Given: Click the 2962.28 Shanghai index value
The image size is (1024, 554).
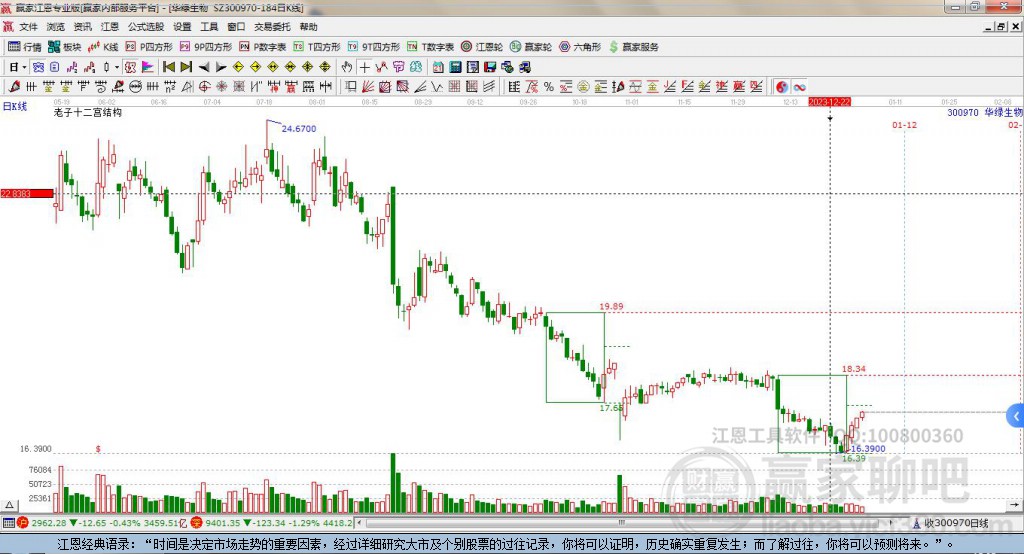Looking at the screenshot, I should pos(48,523).
